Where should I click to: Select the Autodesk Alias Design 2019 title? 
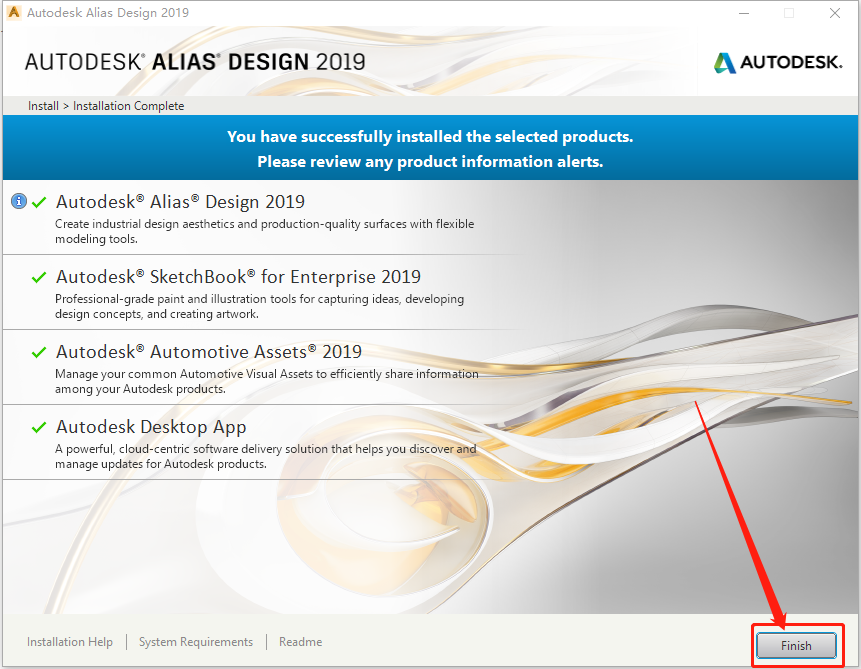point(180,202)
